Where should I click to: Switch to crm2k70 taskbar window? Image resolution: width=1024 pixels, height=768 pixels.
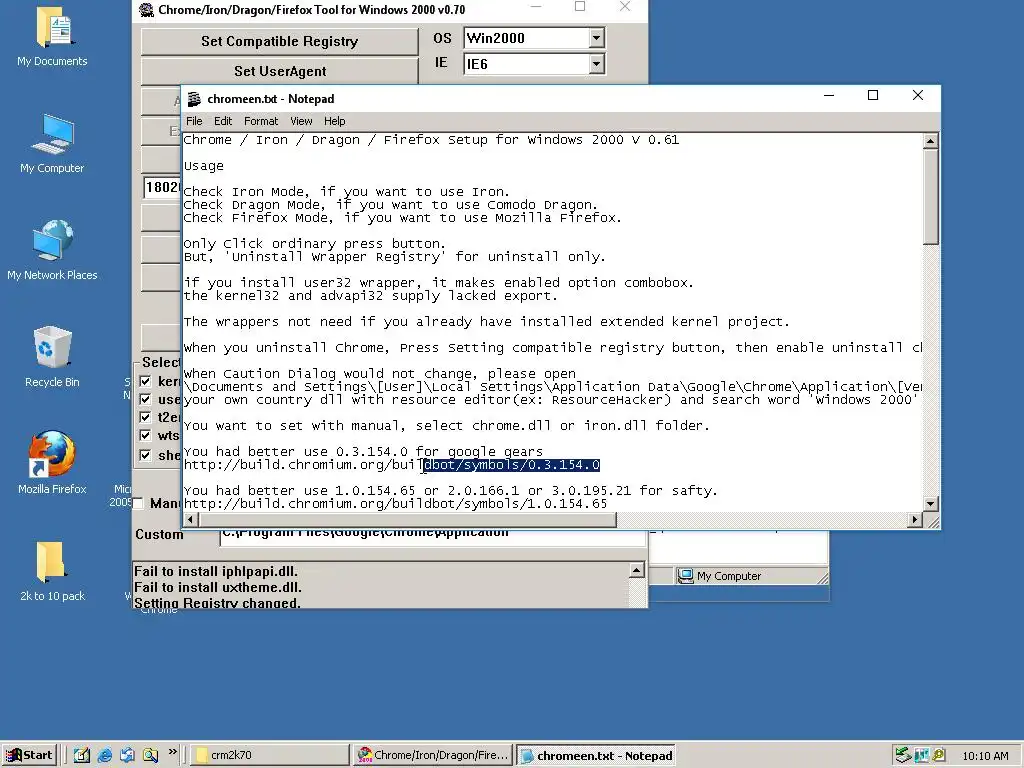(270, 755)
